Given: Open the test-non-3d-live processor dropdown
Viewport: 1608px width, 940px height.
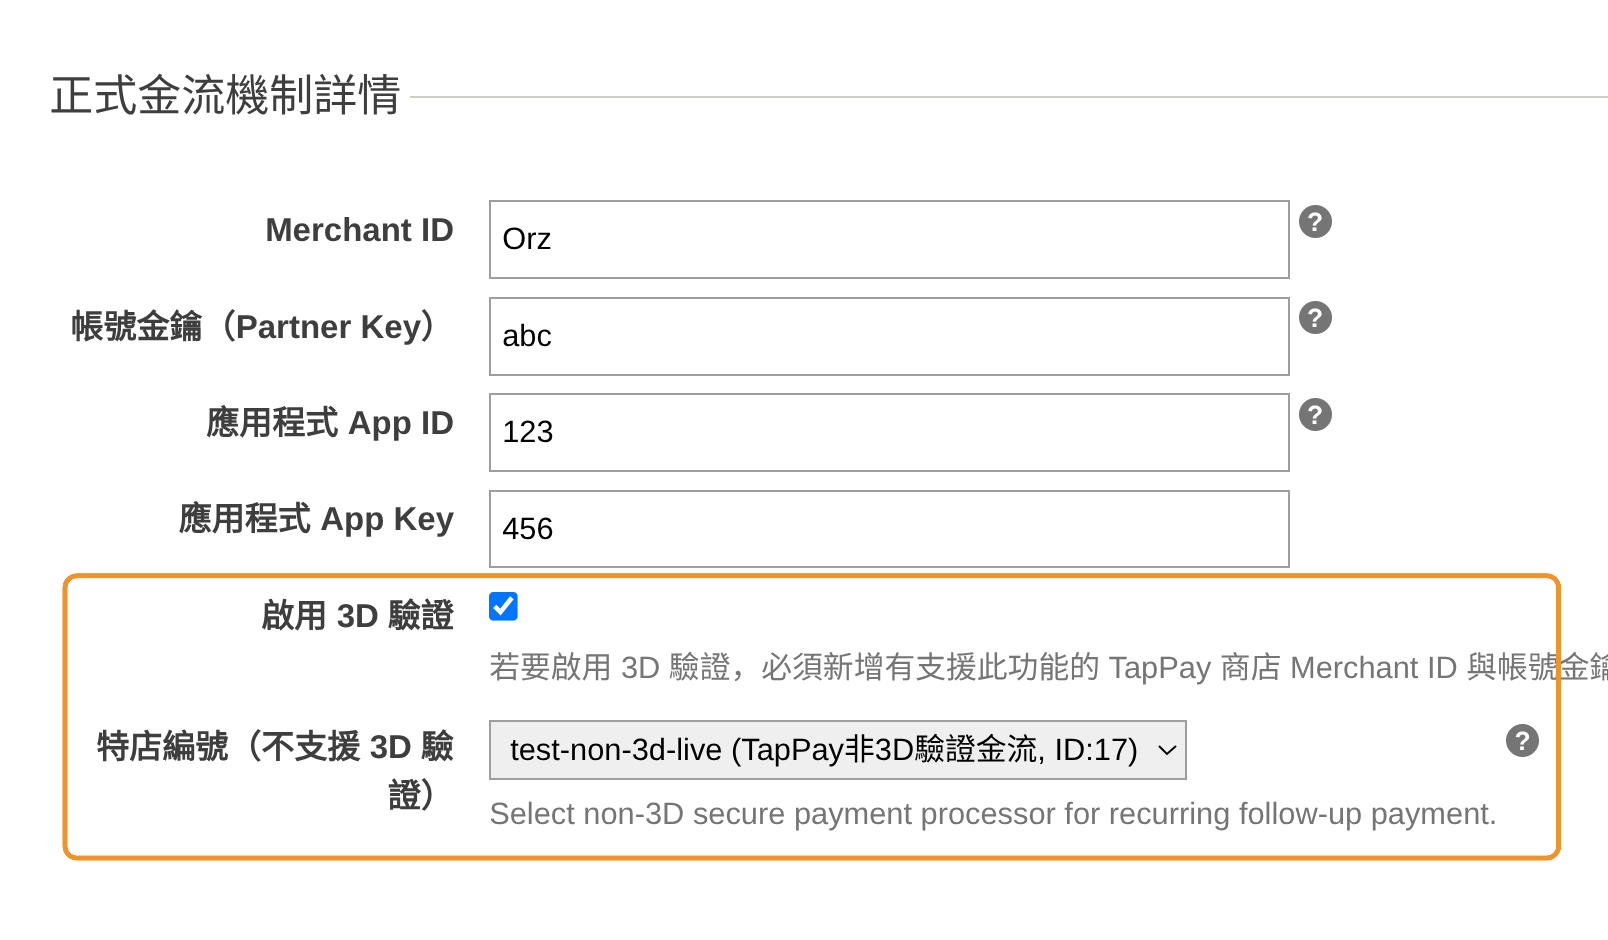Looking at the screenshot, I should (x=836, y=750).
